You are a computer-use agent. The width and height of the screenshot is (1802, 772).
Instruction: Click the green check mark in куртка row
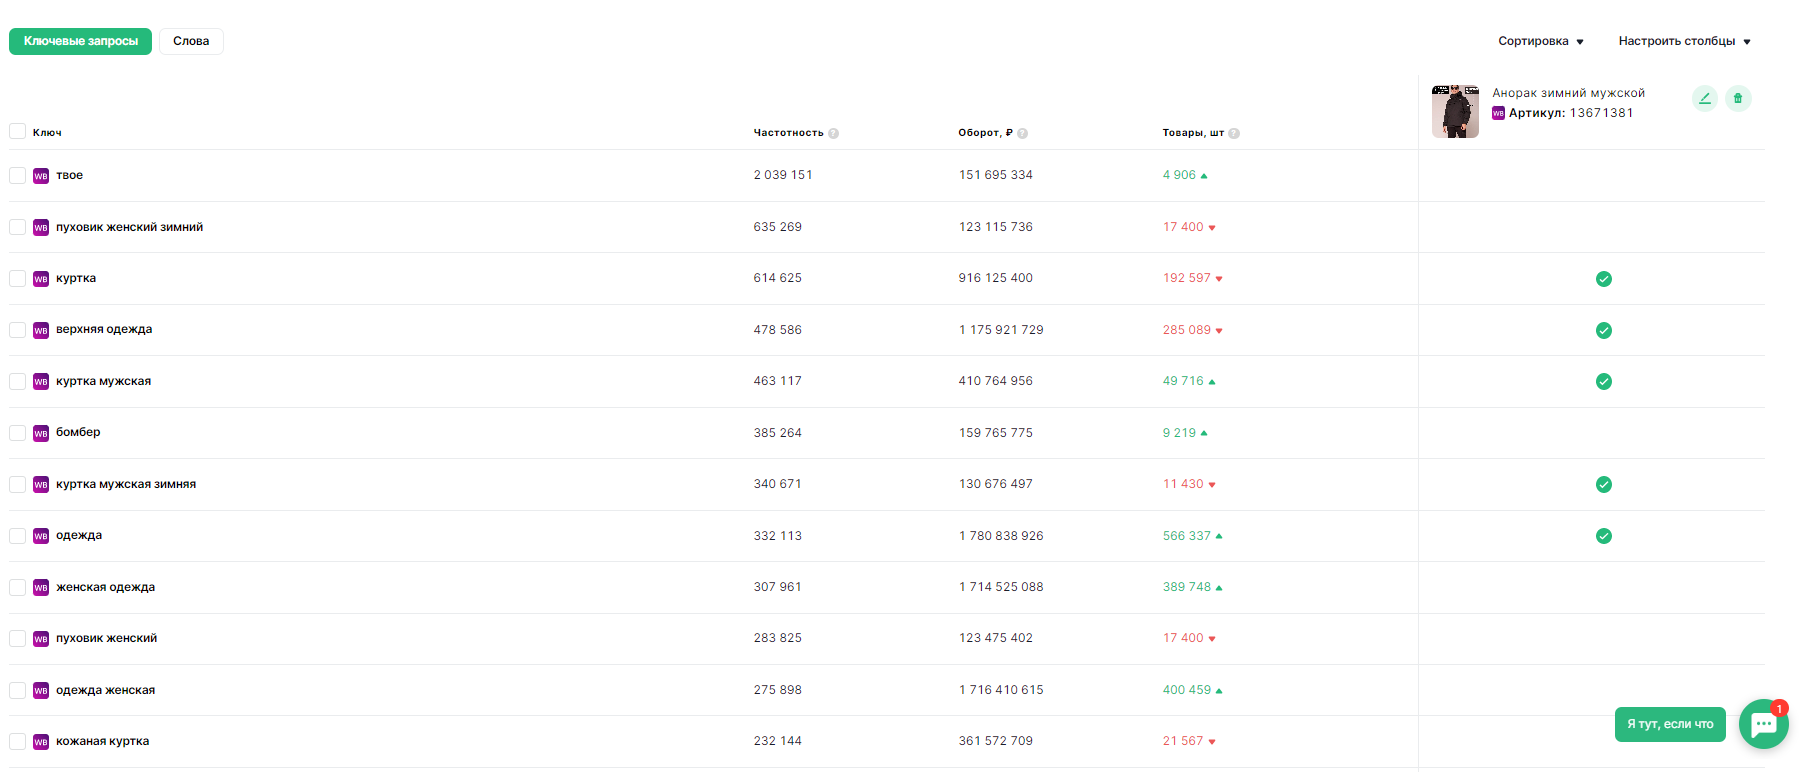[1604, 279]
